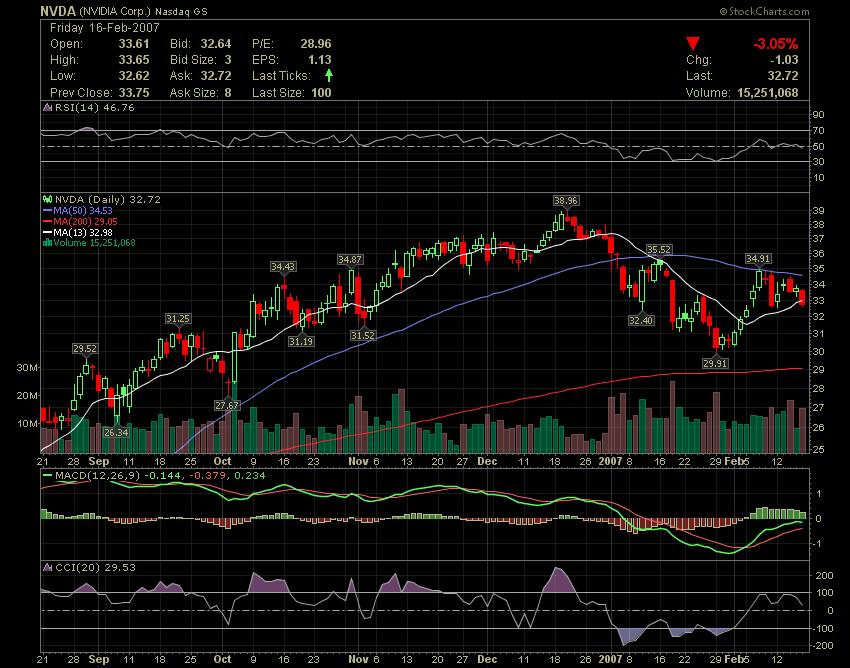This screenshot has height=668, width=850.
Task: Click the Last Size value 100
Action: [x=321, y=93]
